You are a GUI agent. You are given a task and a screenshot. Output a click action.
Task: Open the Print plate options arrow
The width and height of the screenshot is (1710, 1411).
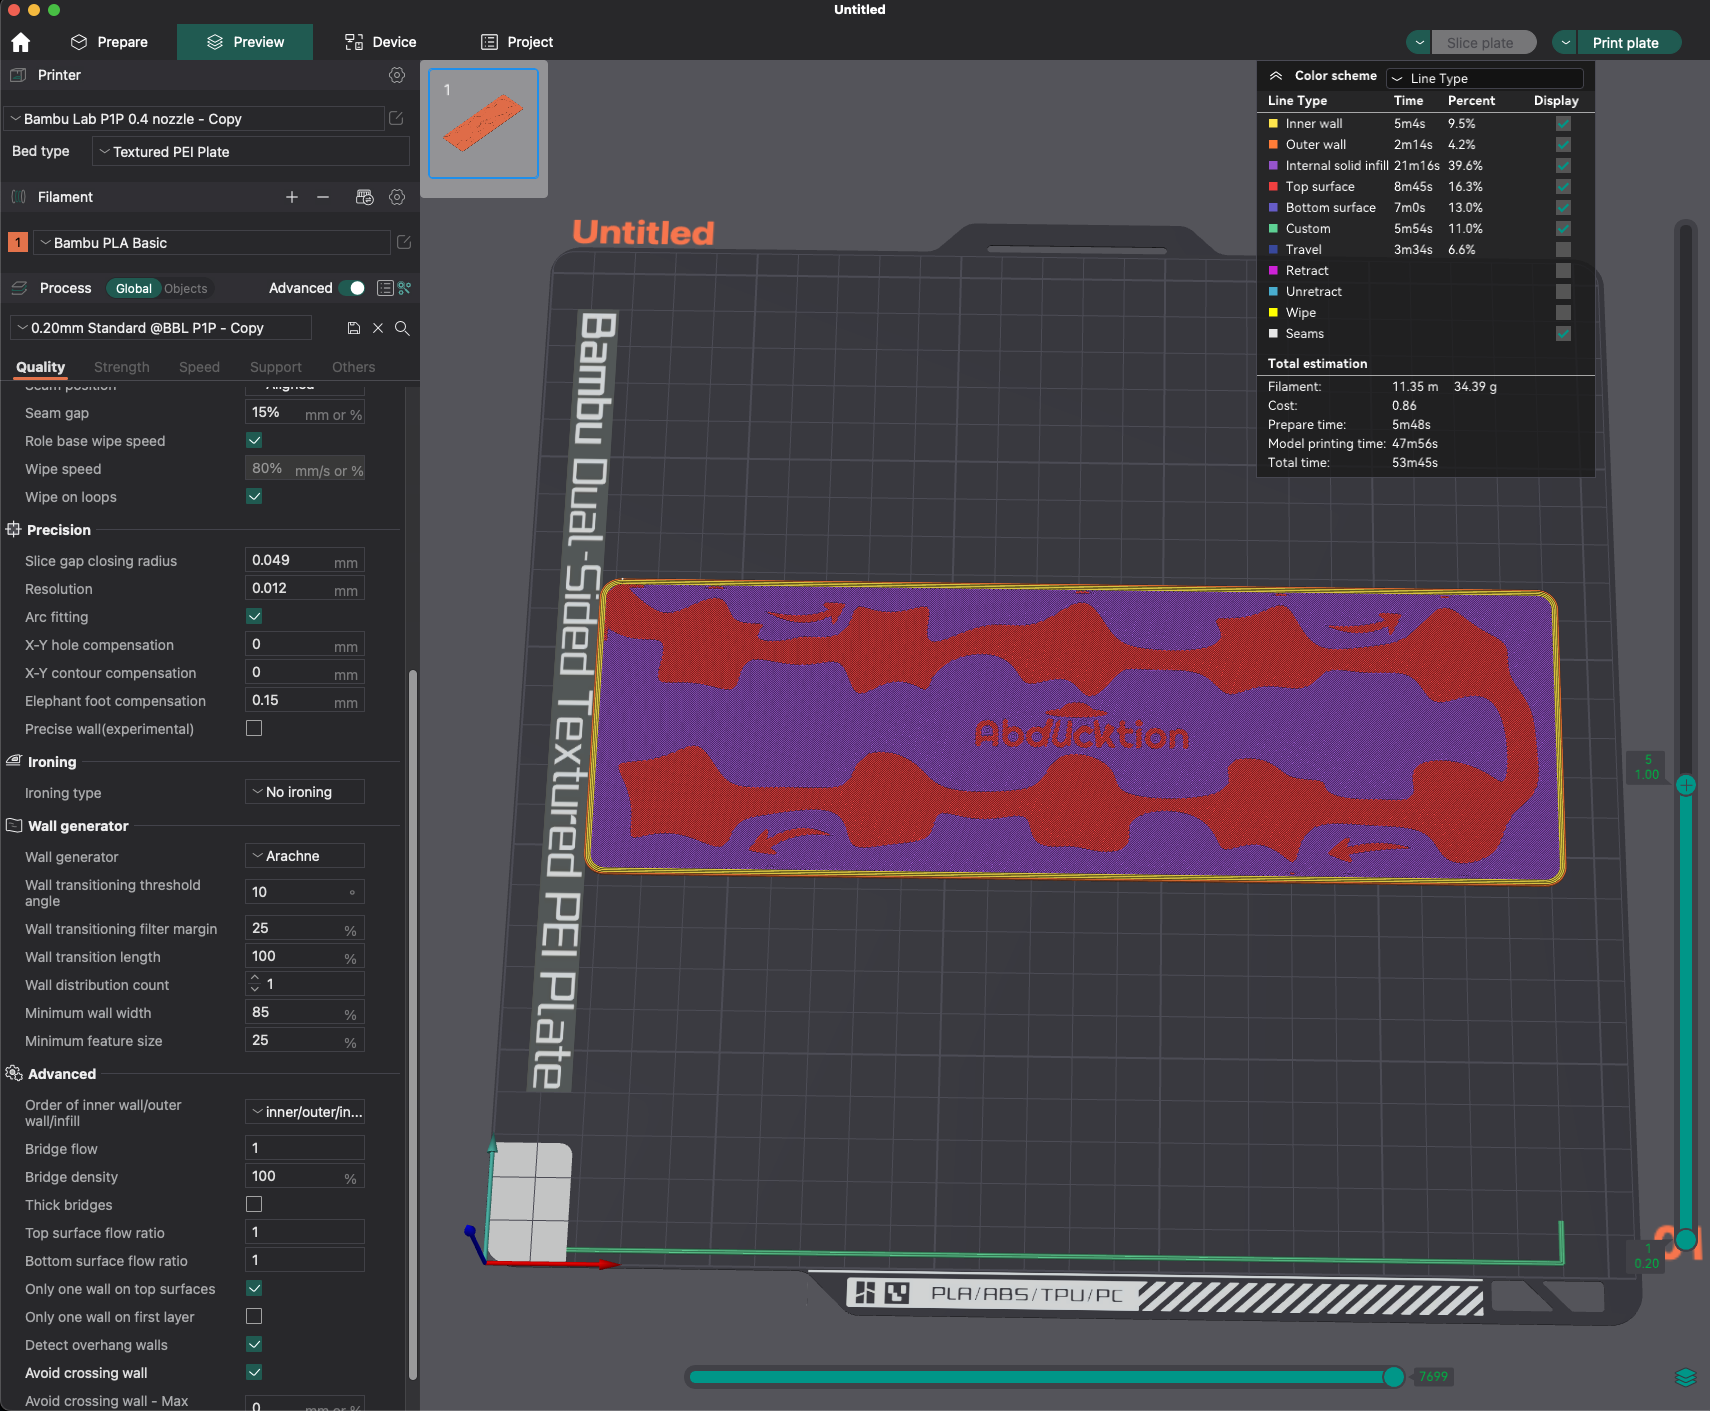click(x=1565, y=42)
